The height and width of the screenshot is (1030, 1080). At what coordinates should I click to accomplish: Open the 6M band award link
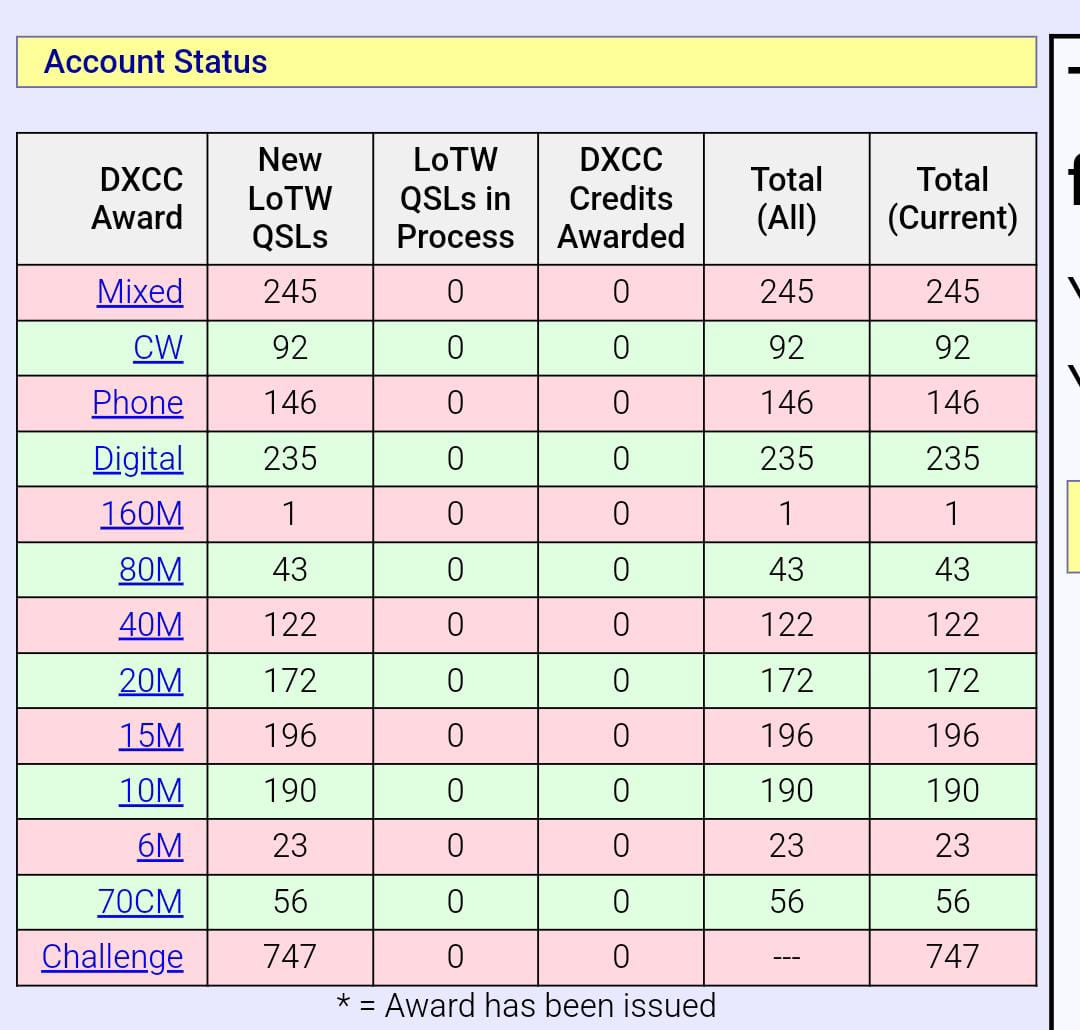pos(160,847)
